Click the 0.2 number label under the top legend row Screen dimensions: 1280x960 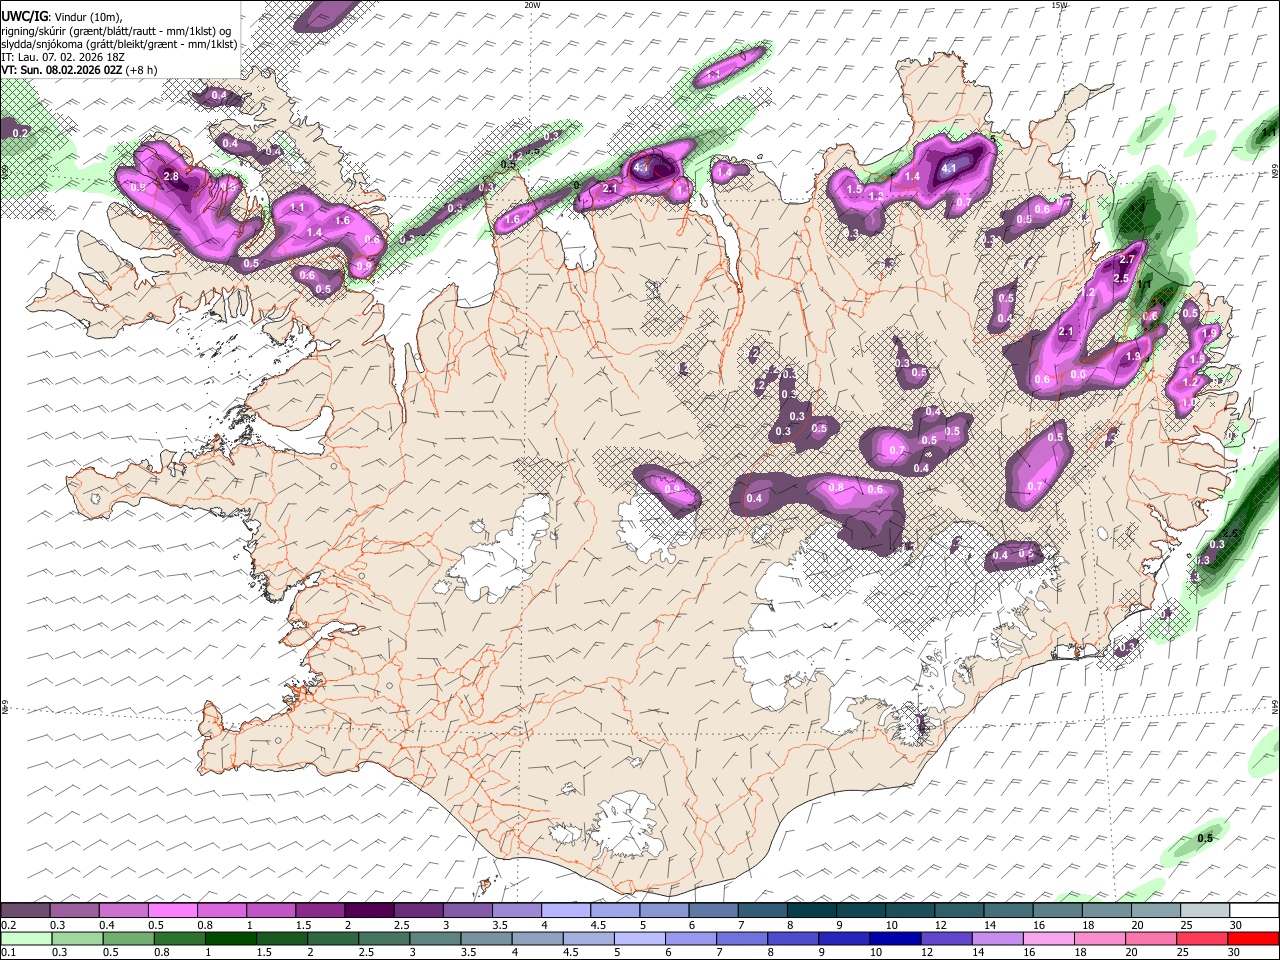tap(8, 925)
